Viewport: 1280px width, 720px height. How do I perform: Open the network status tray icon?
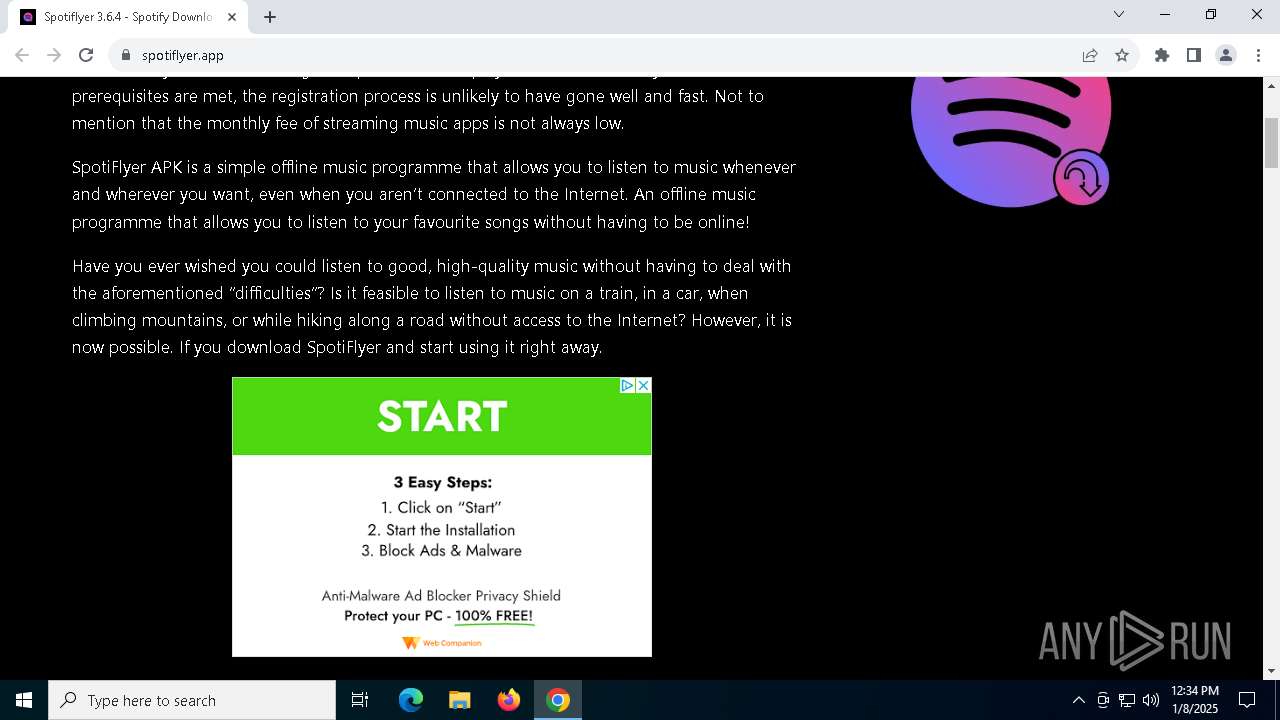click(1127, 700)
